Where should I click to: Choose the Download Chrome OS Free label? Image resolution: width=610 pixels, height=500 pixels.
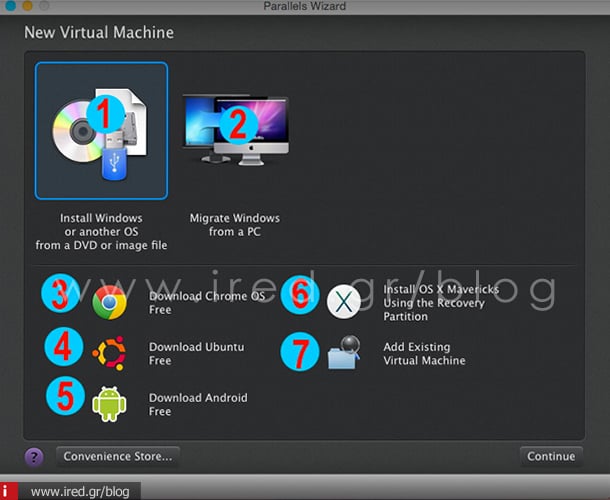(207, 303)
